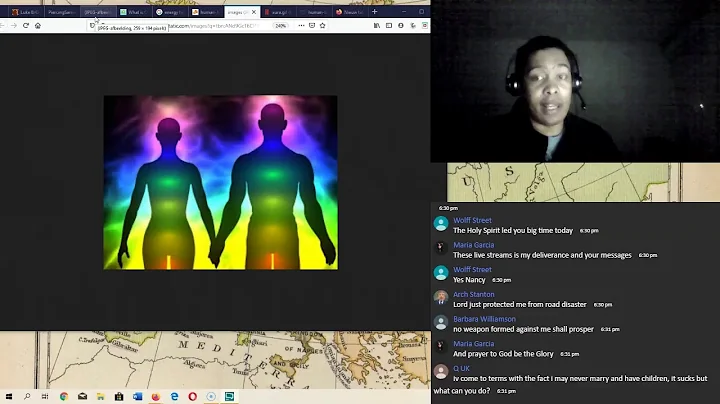Image resolution: width=720 pixels, height=404 pixels.
Task: Open the round disc app in the taskbar
Action: click(211, 396)
